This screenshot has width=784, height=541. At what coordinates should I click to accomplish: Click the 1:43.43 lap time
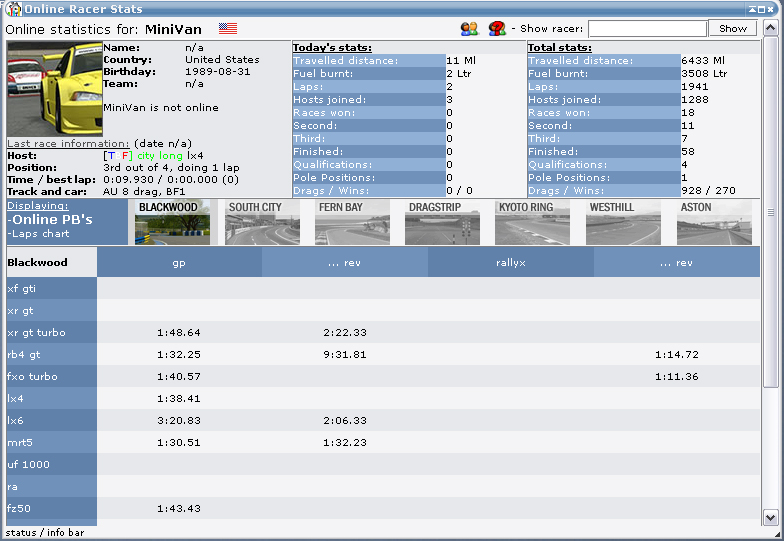pyautogui.click(x=178, y=508)
